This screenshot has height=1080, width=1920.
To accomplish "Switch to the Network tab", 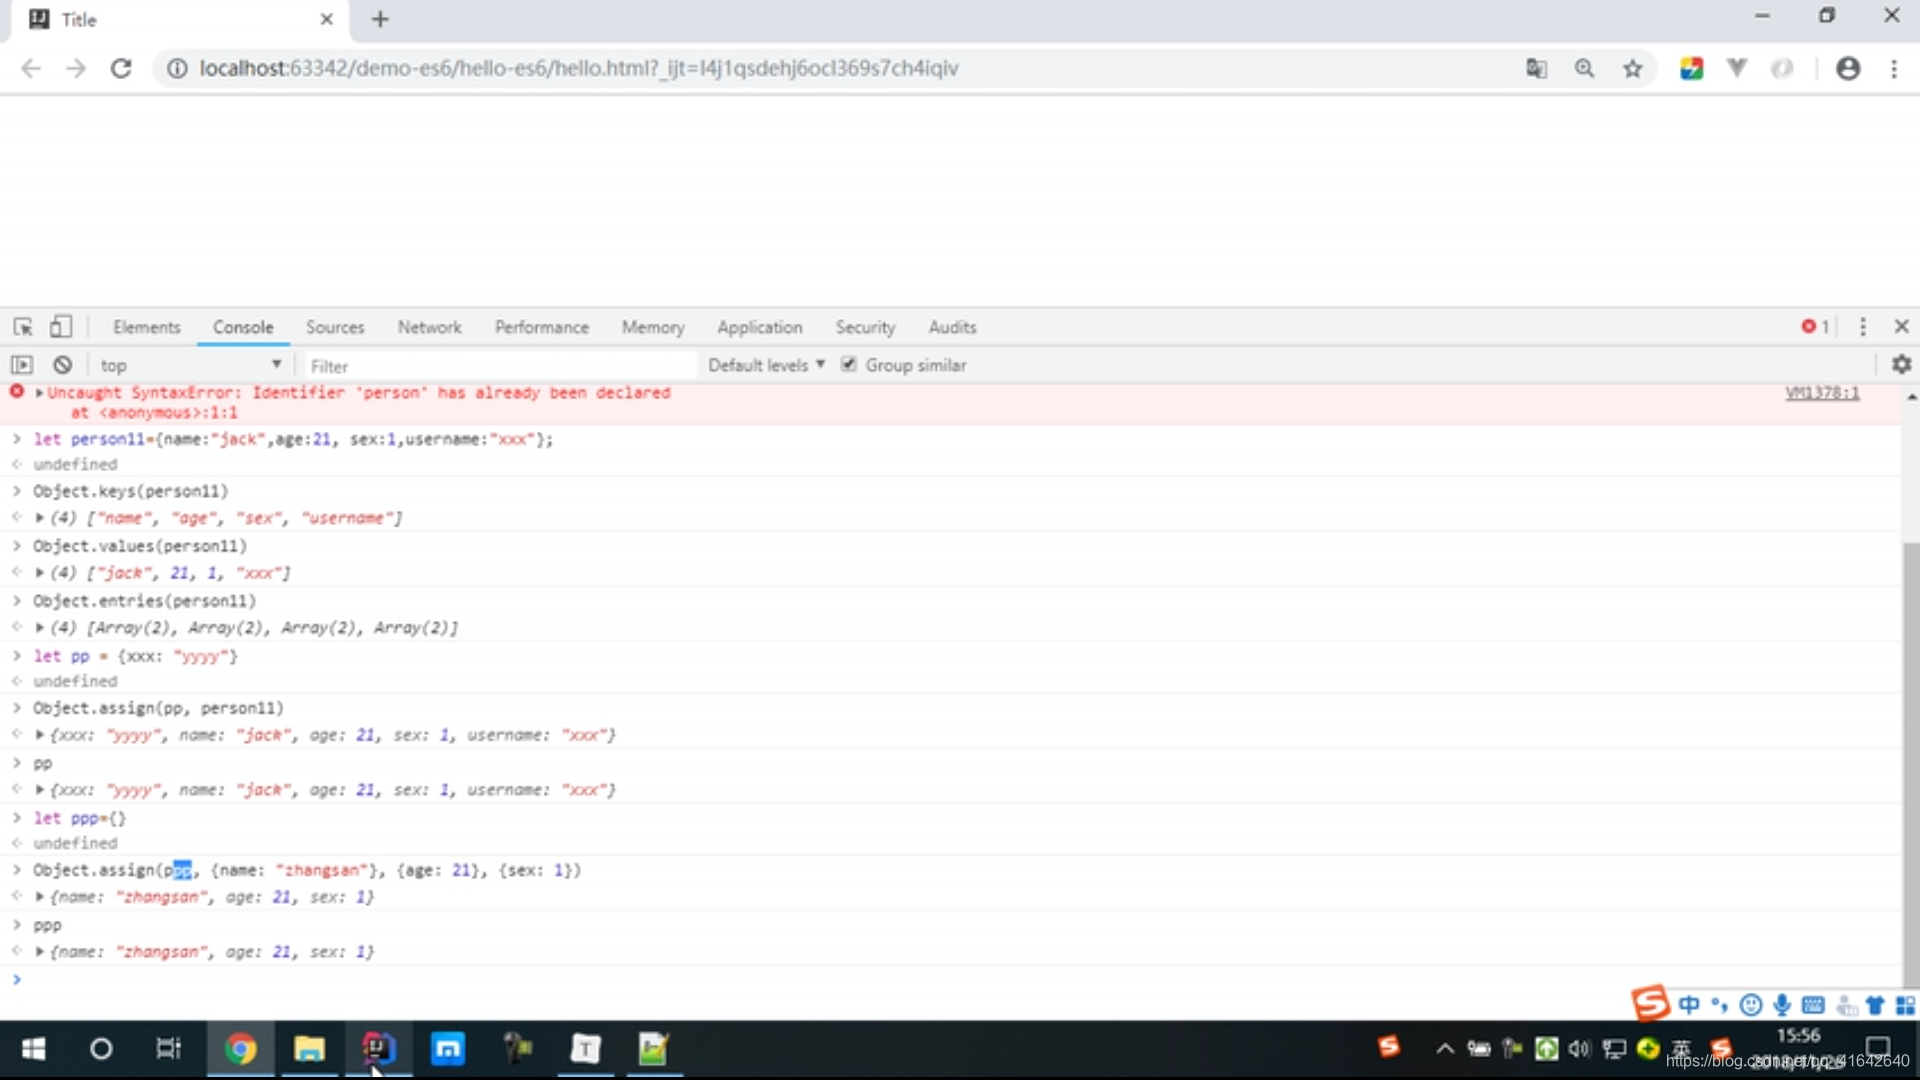I will tap(430, 327).
